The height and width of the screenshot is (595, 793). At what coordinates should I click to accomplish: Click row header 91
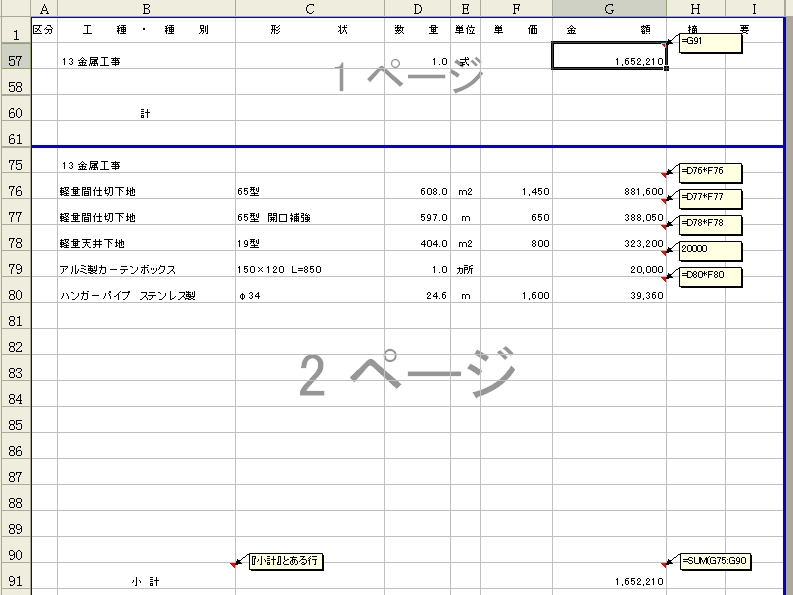(x=15, y=581)
